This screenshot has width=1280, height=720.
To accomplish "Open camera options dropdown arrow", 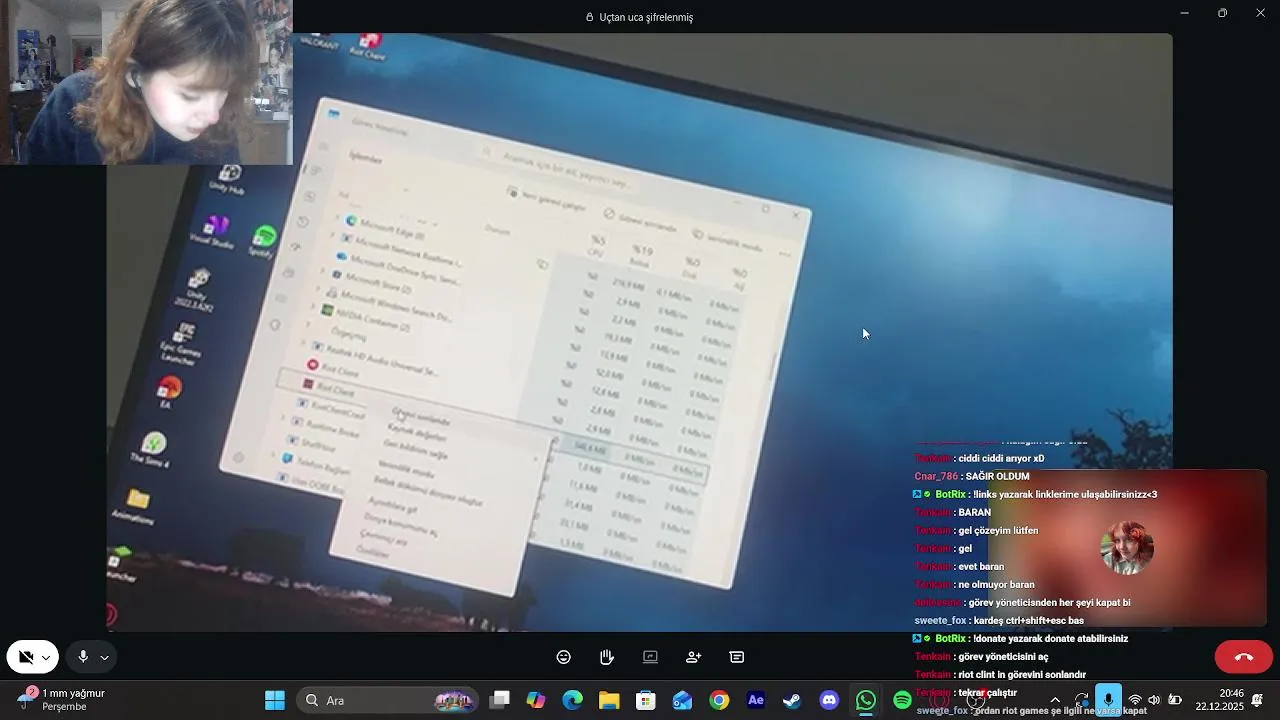I will [46, 658].
